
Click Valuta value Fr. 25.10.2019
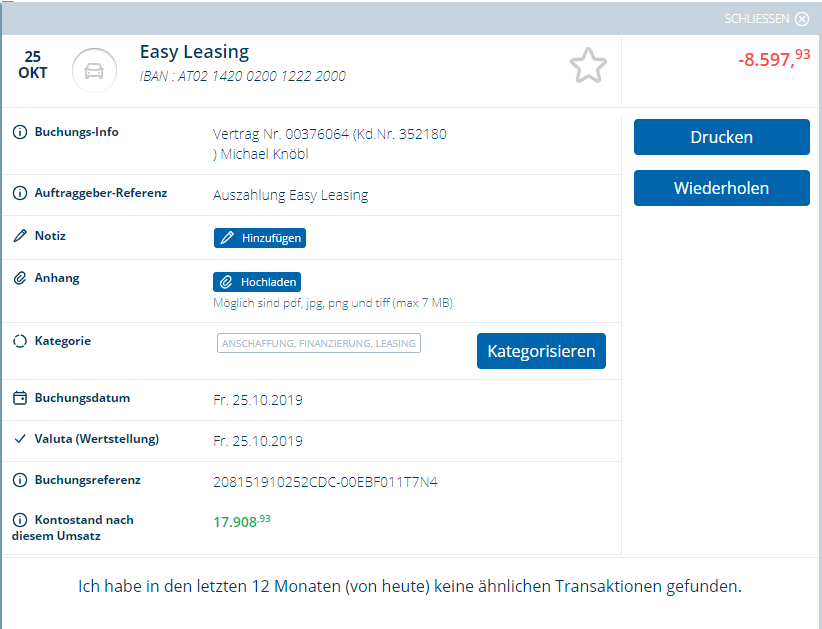click(258, 441)
